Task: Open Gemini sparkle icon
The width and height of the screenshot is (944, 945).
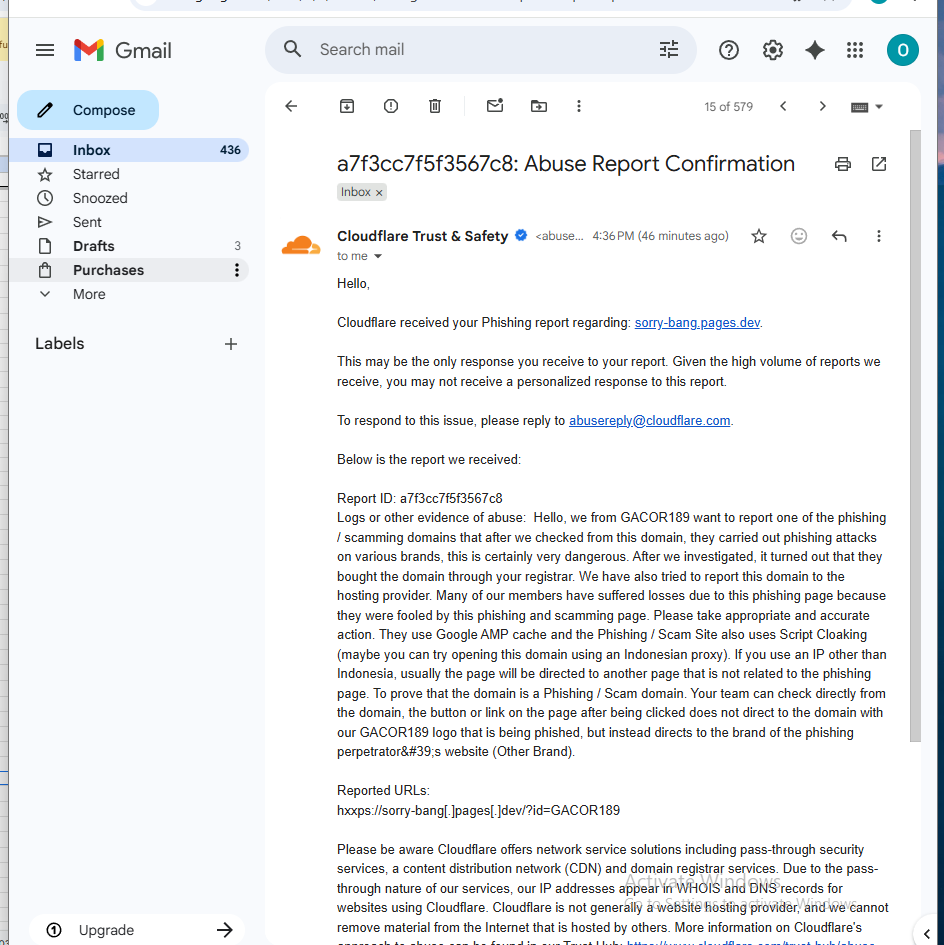Action: click(x=814, y=50)
